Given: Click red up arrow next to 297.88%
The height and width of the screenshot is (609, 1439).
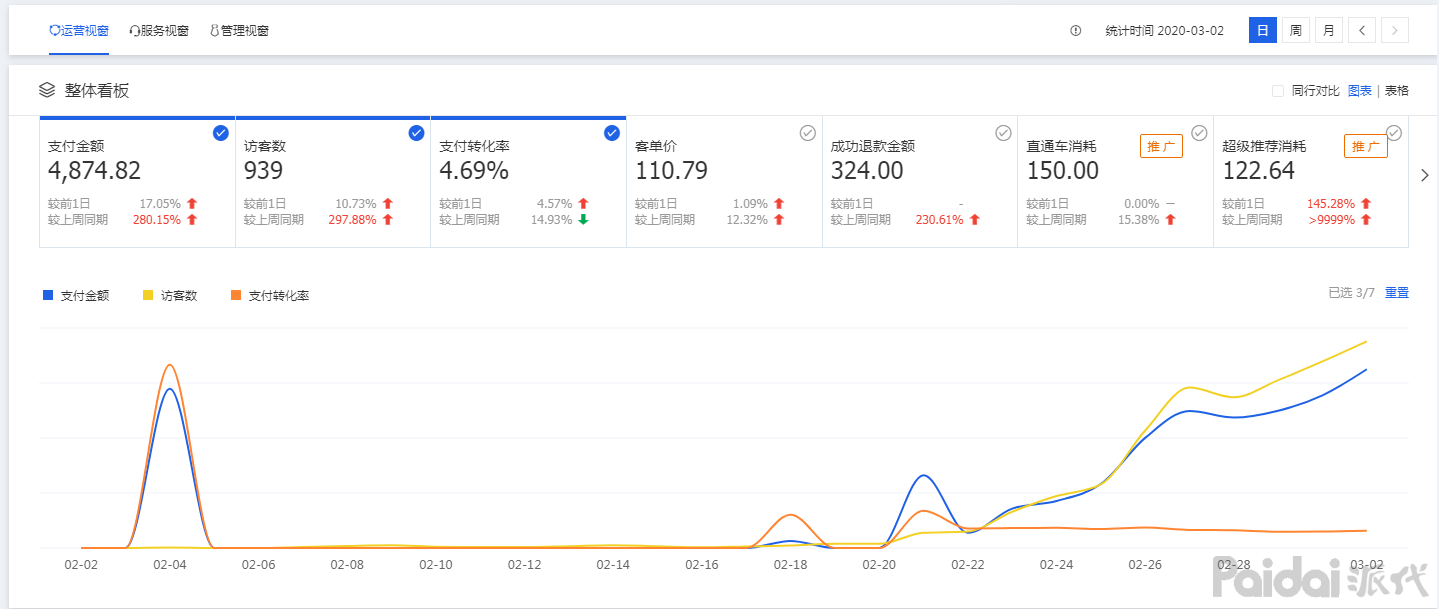Looking at the screenshot, I should (388, 220).
